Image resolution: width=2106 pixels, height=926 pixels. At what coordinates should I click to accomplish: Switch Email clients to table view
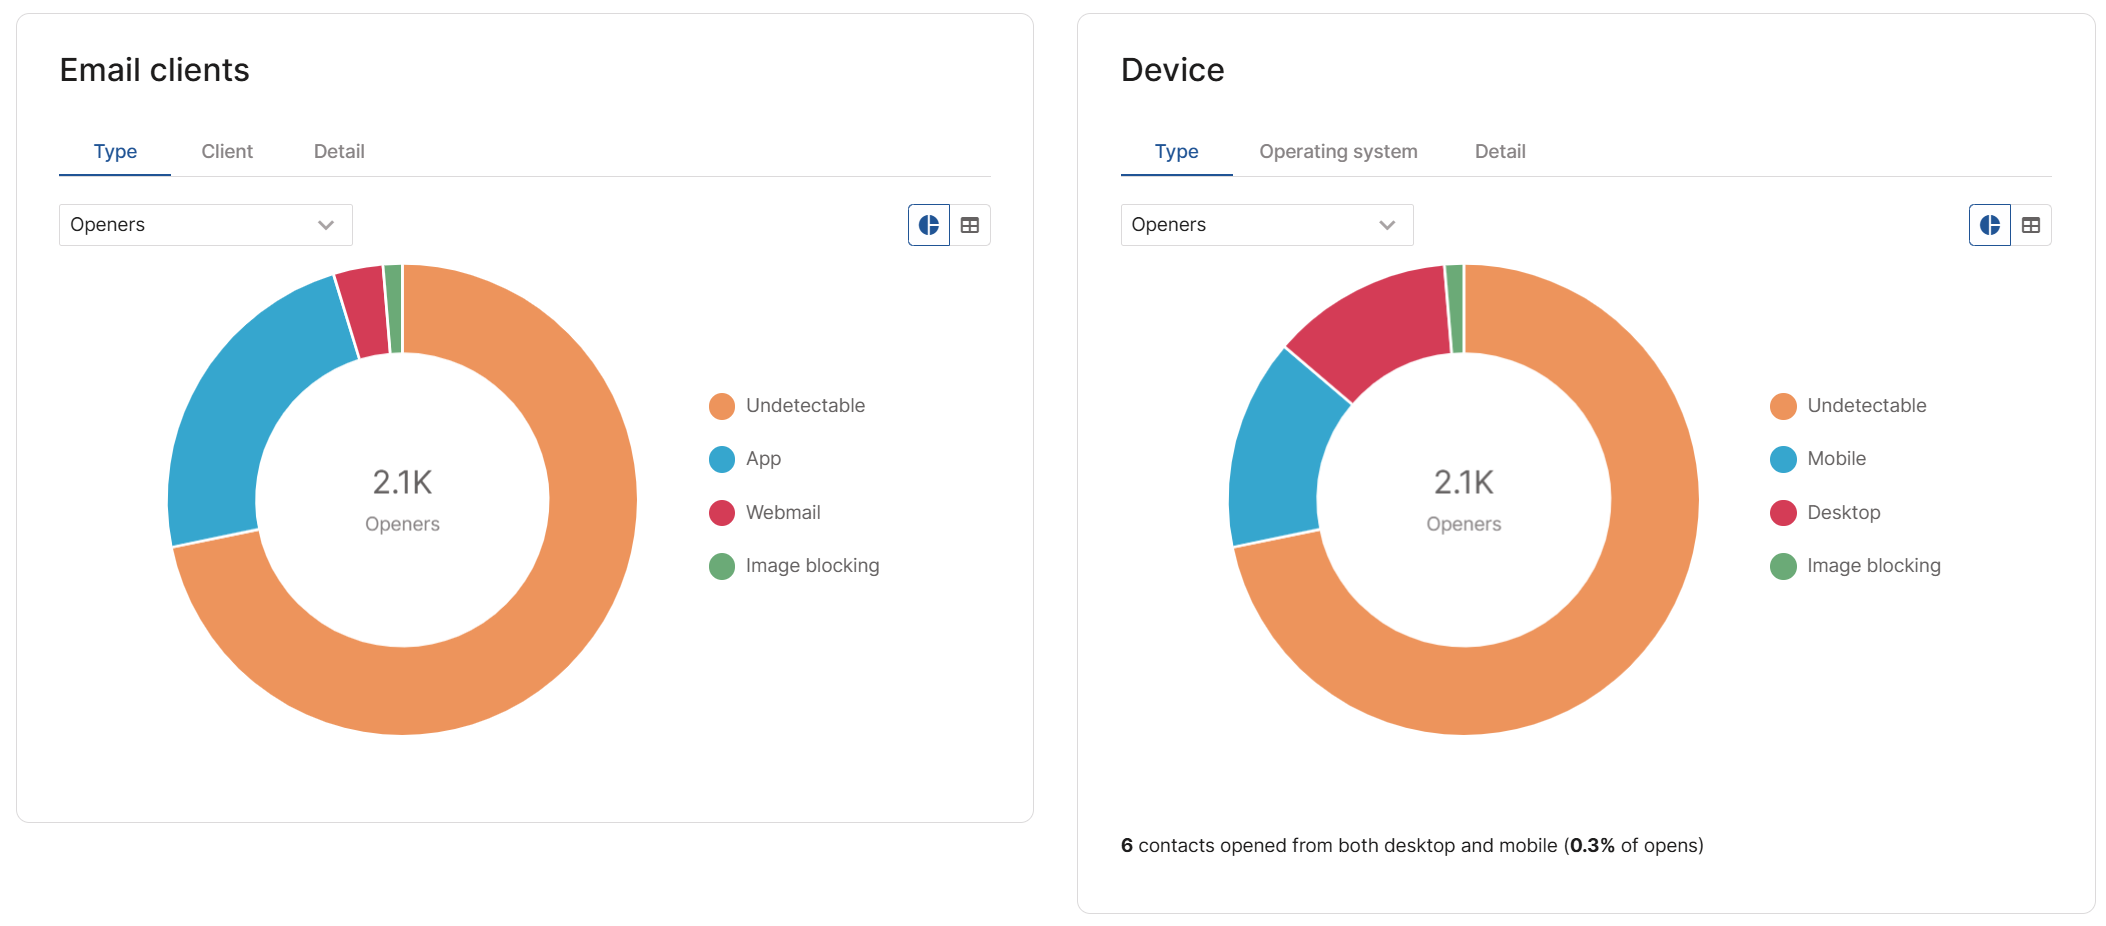970,225
